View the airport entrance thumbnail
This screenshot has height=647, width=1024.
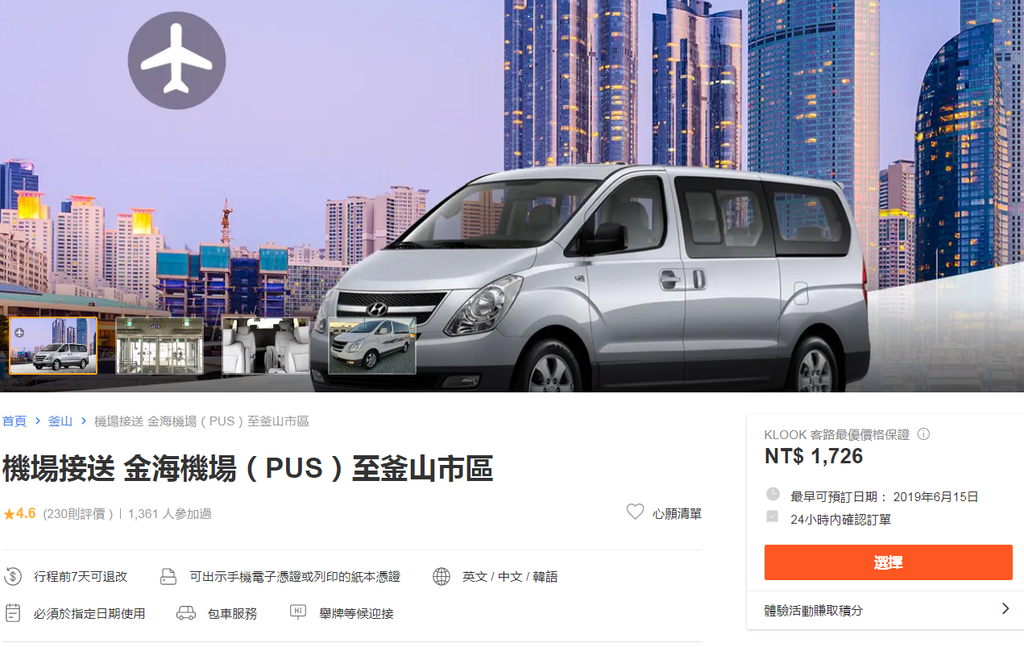160,346
